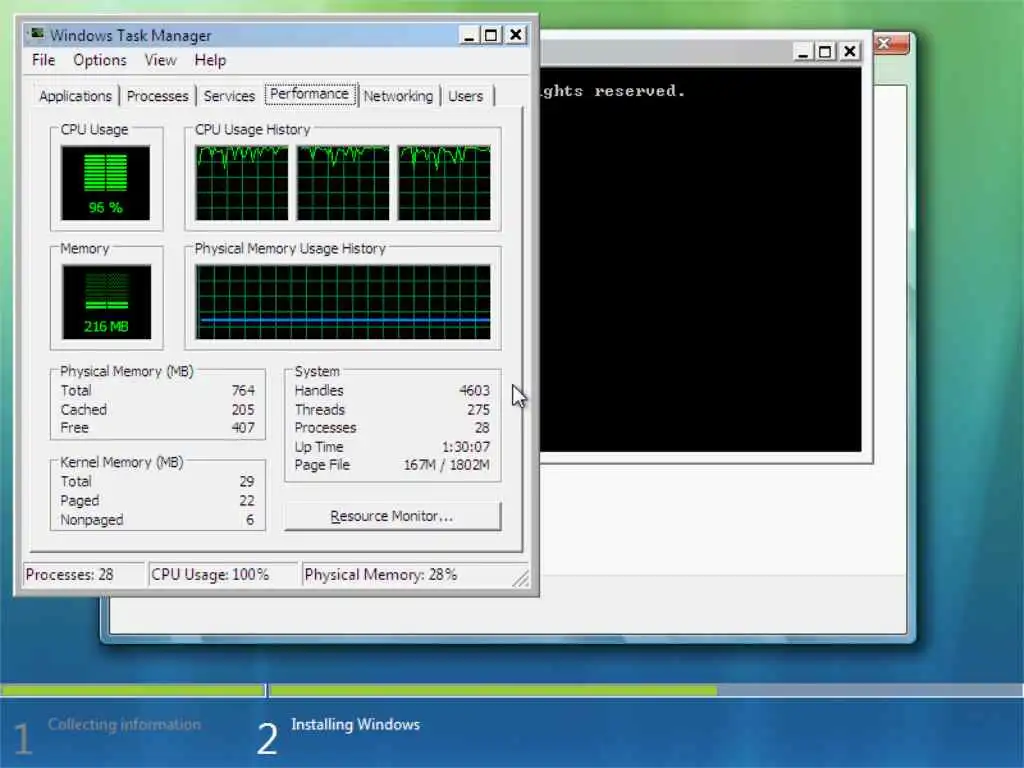Click the Memory 216 MB gauge
The height and width of the screenshot is (768, 1024).
(x=106, y=302)
